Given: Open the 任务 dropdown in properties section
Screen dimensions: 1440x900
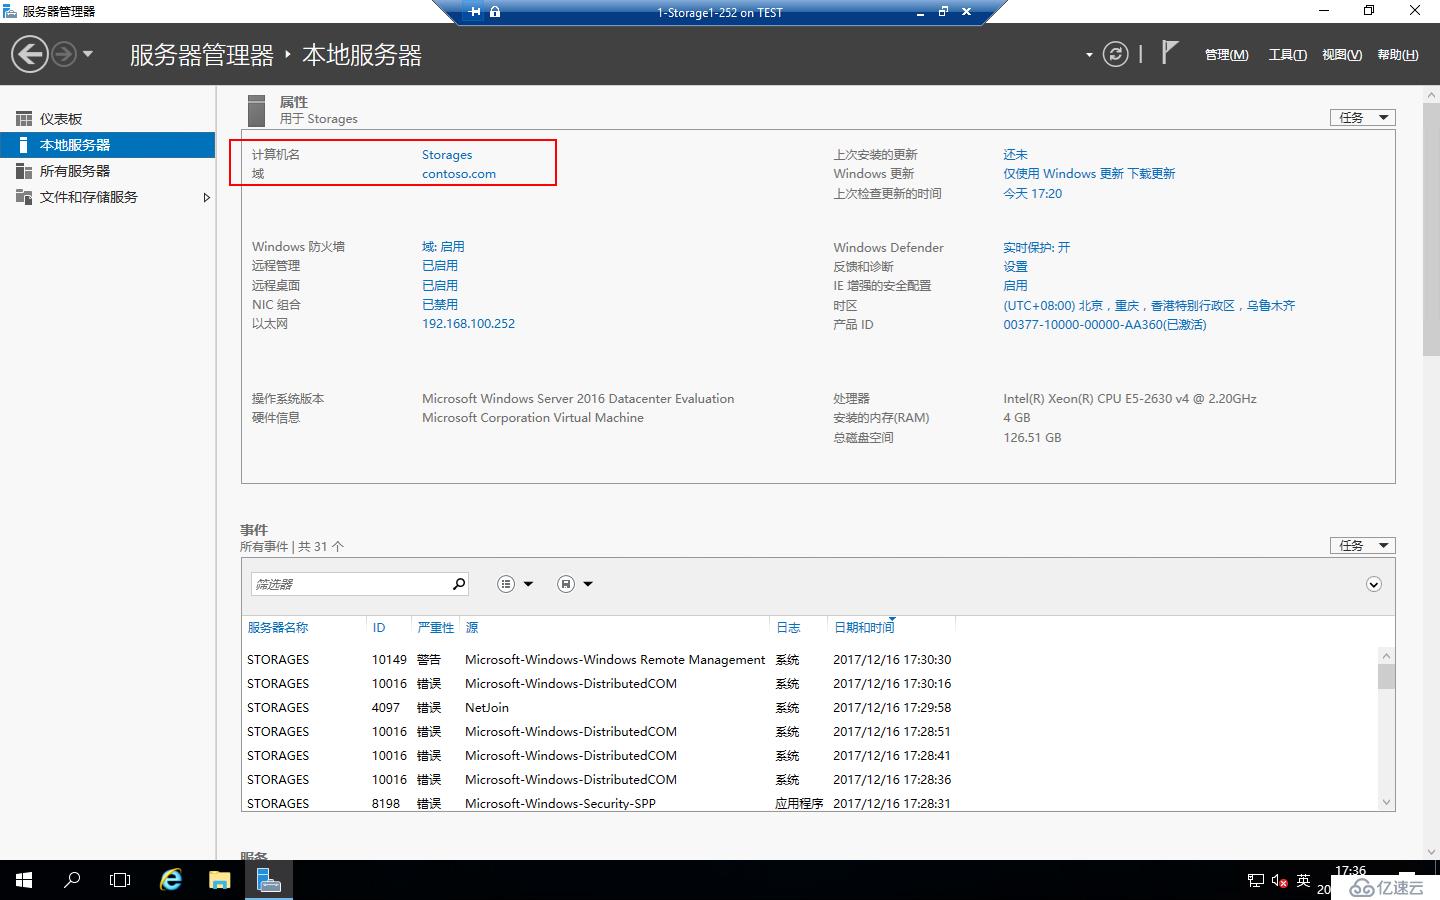Looking at the screenshot, I should (1362, 117).
